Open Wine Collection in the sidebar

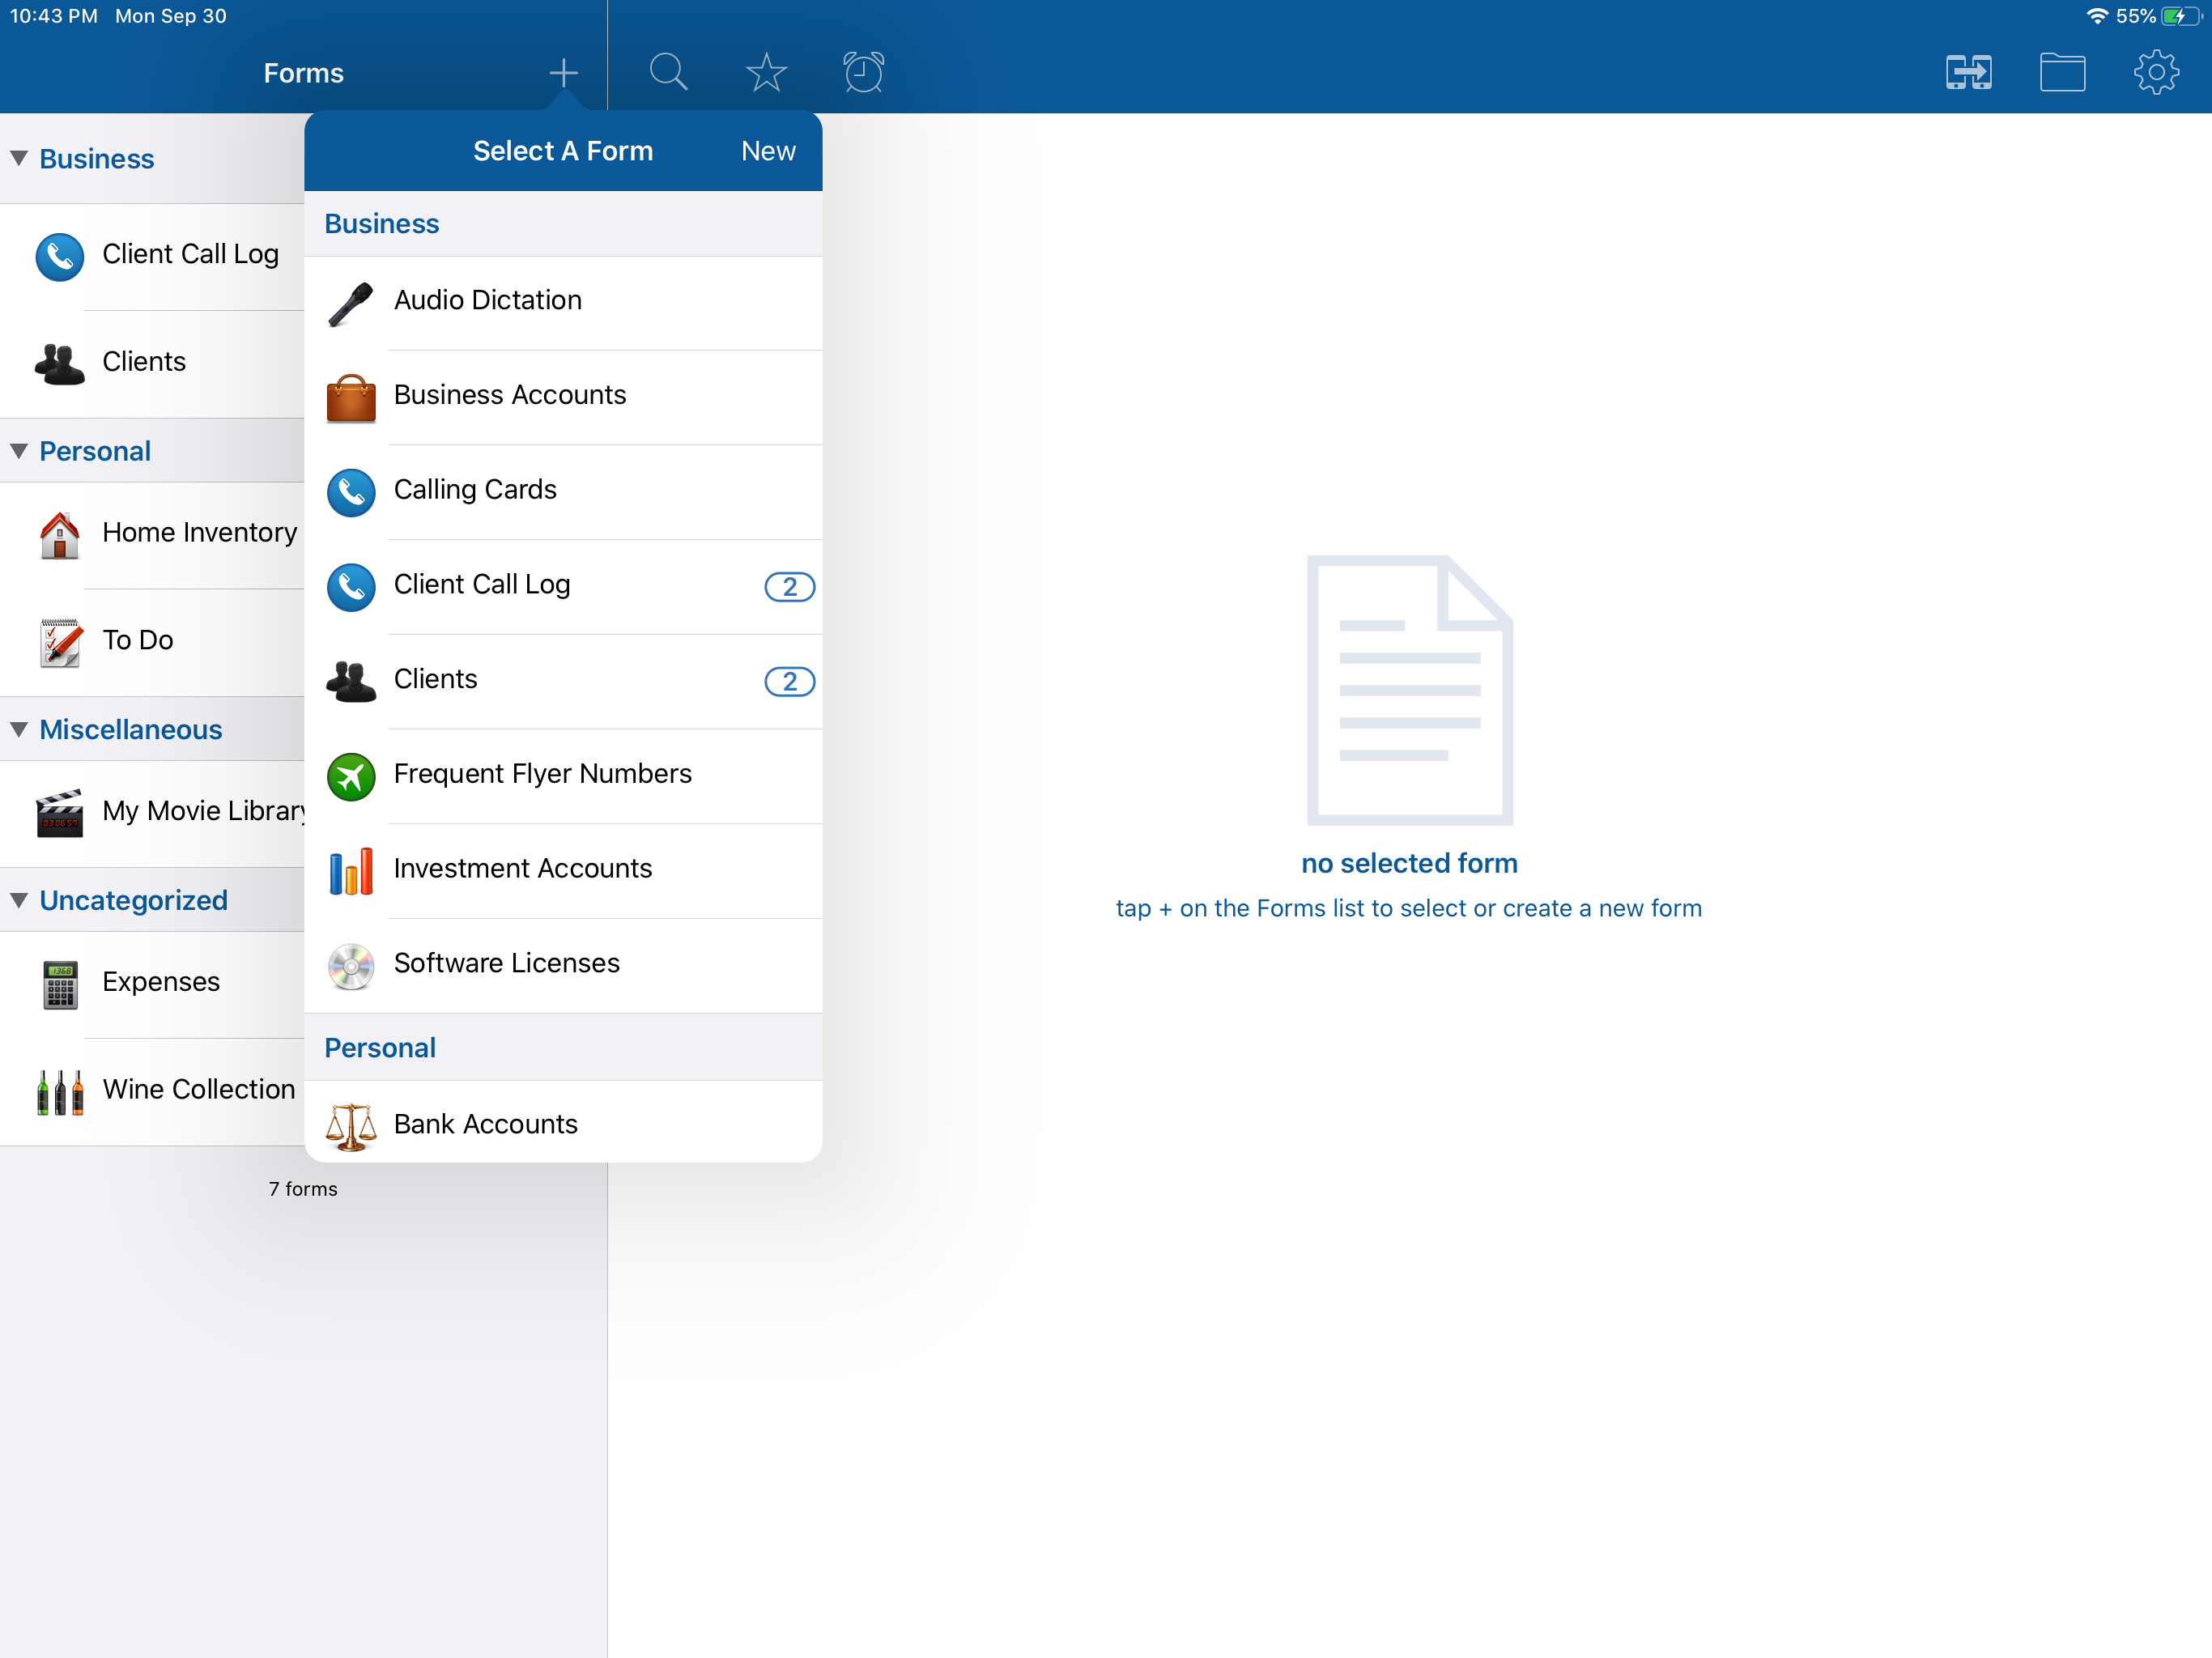click(198, 1089)
